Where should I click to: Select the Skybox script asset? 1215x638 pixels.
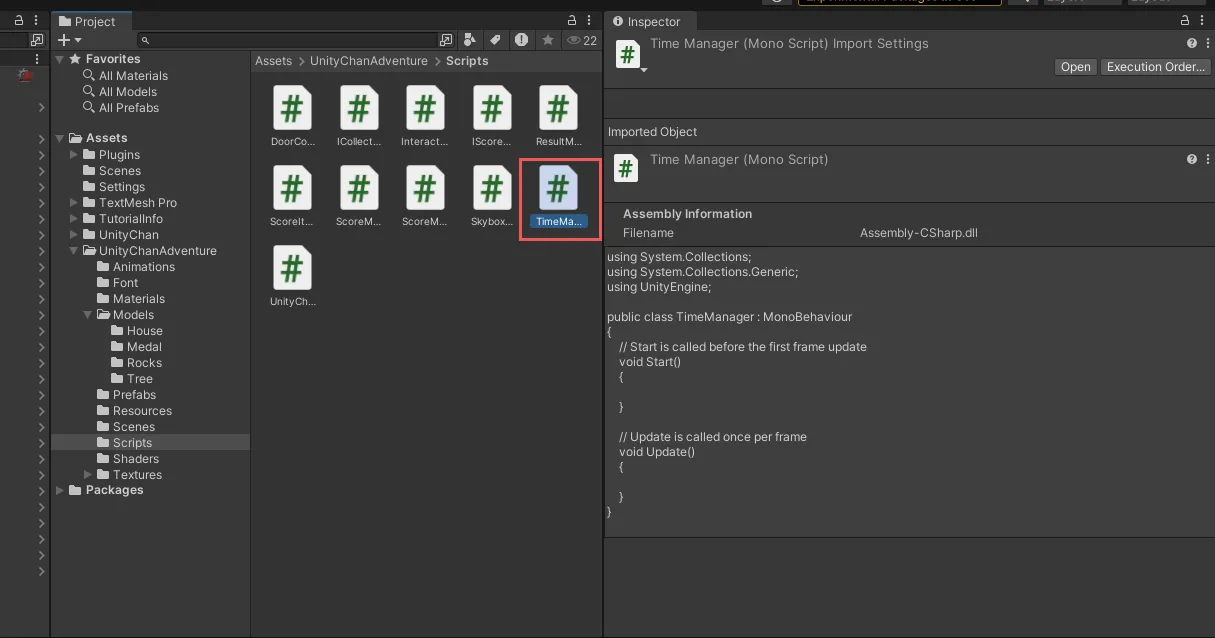tap(491, 188)
